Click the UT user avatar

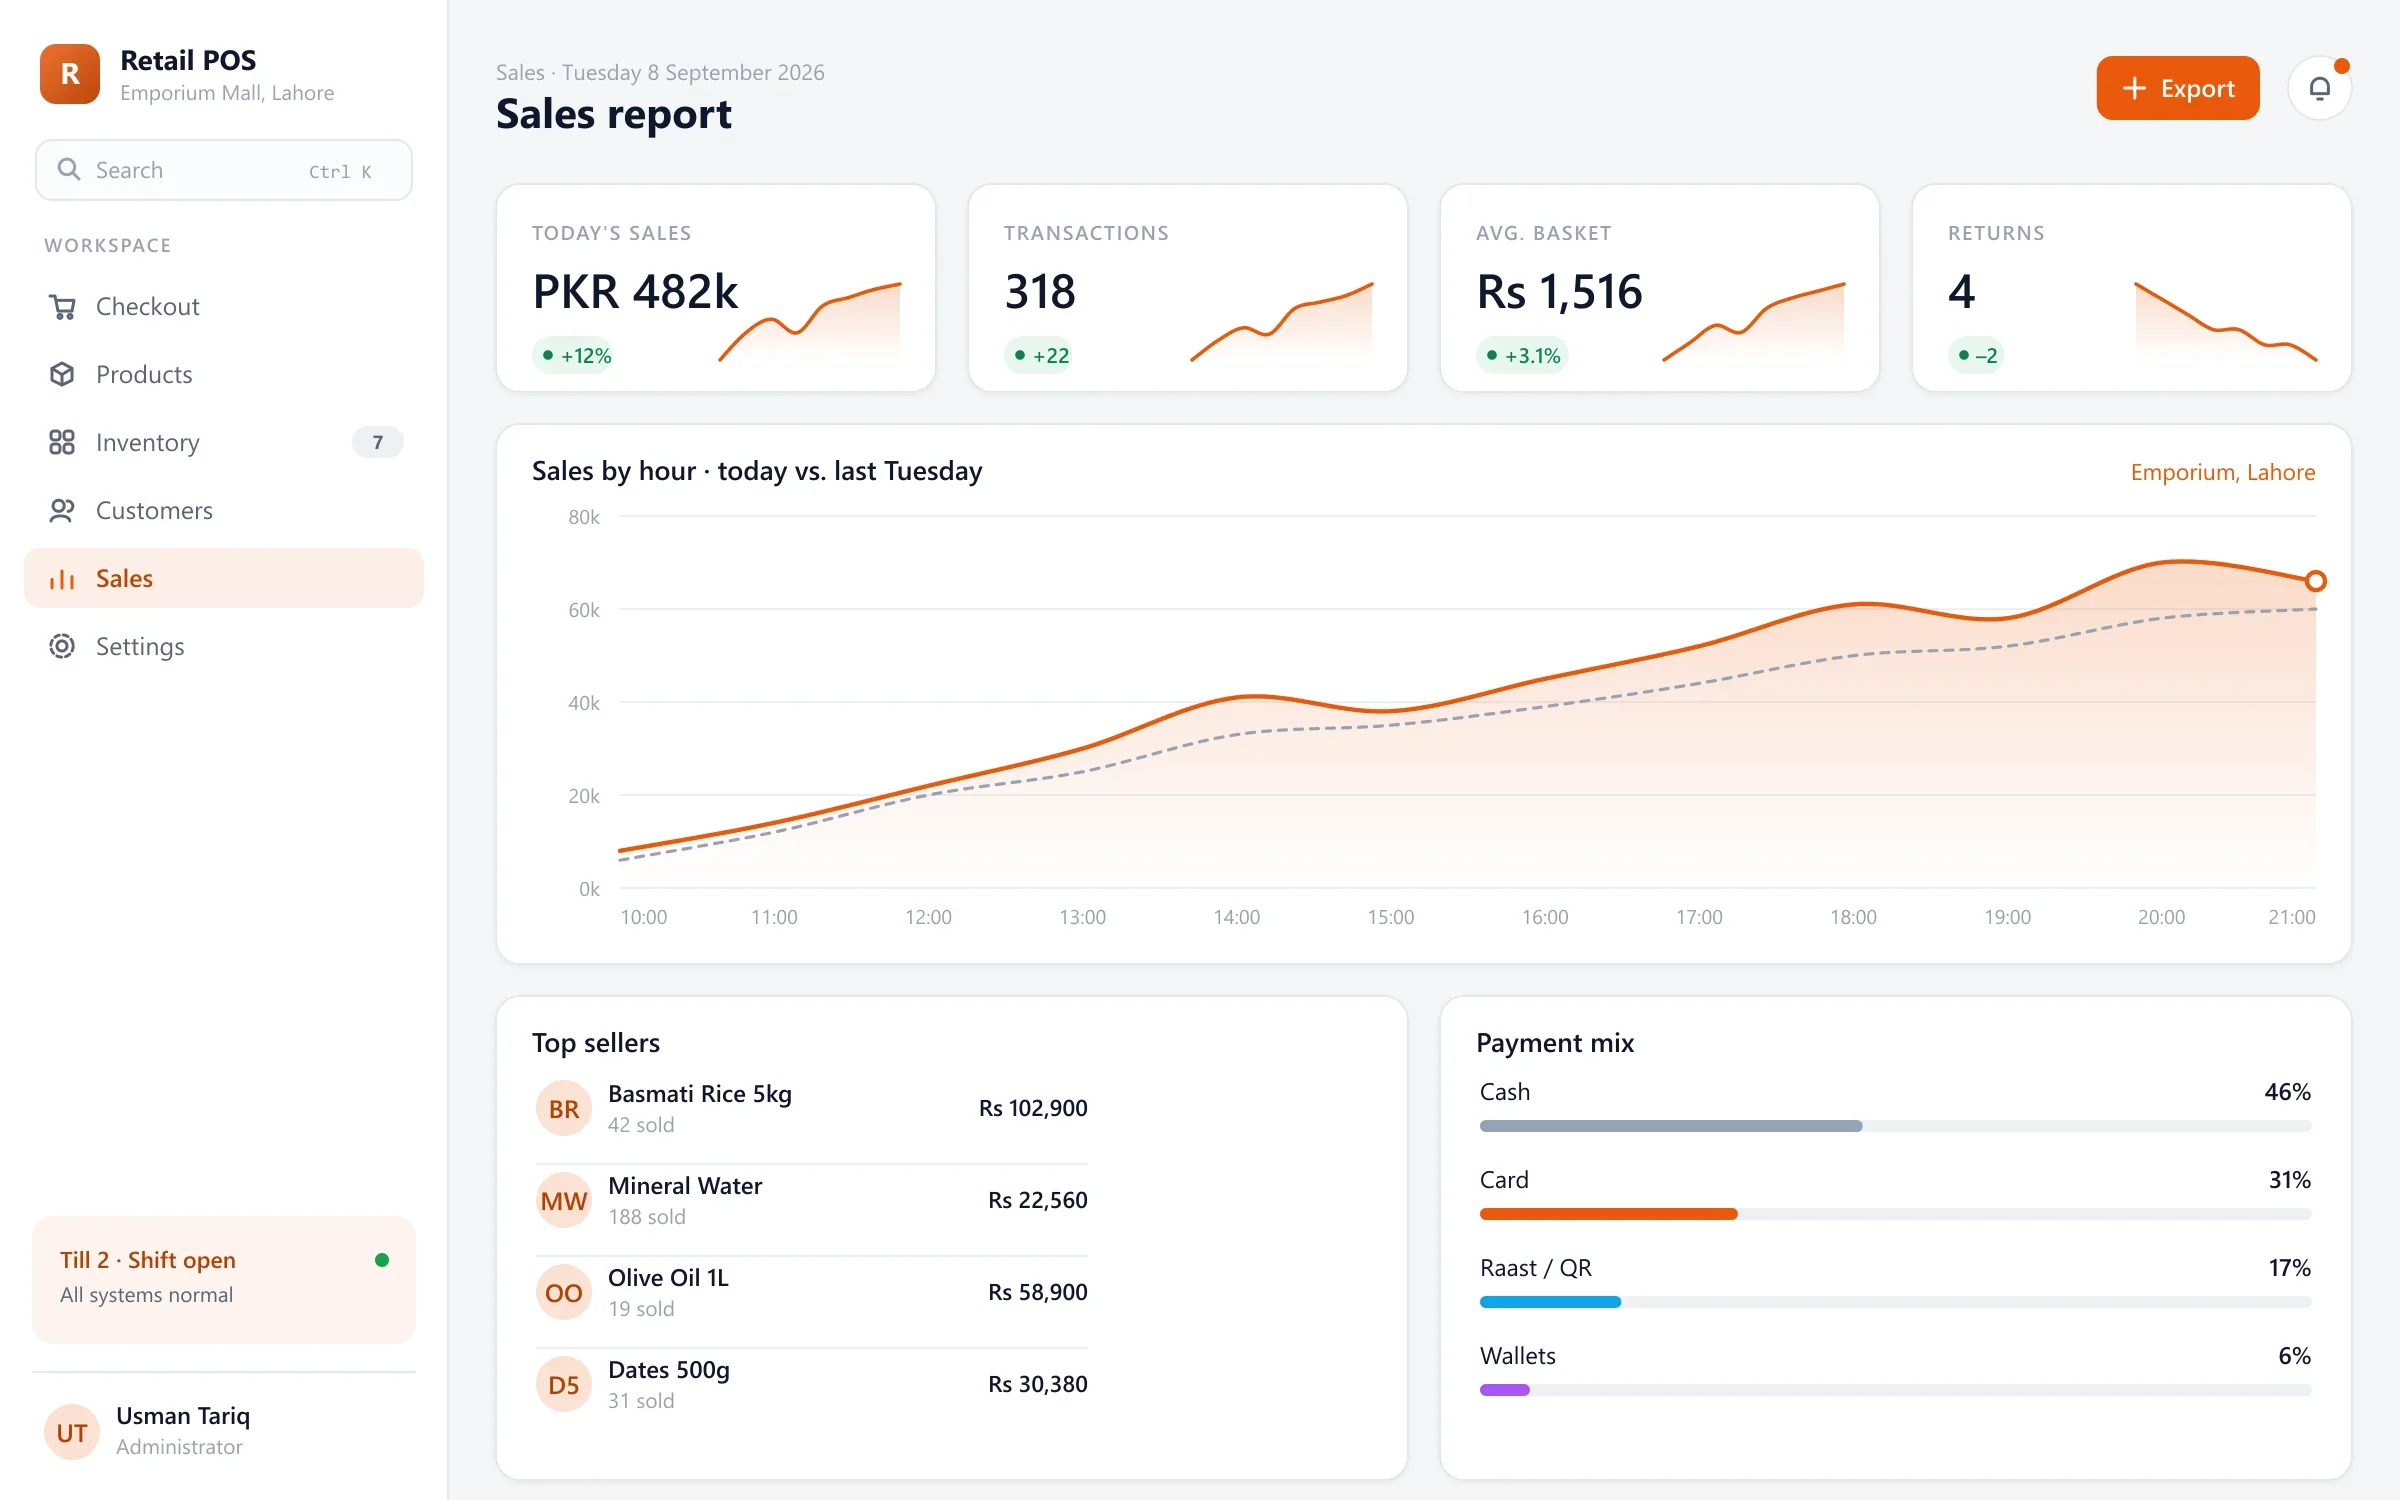coord(72,1432)
